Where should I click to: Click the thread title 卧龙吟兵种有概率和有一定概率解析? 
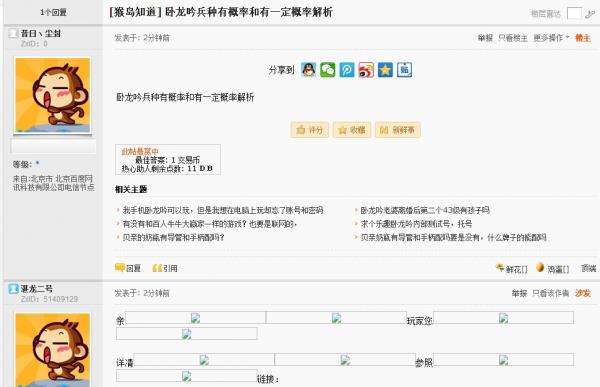(249, 12)
